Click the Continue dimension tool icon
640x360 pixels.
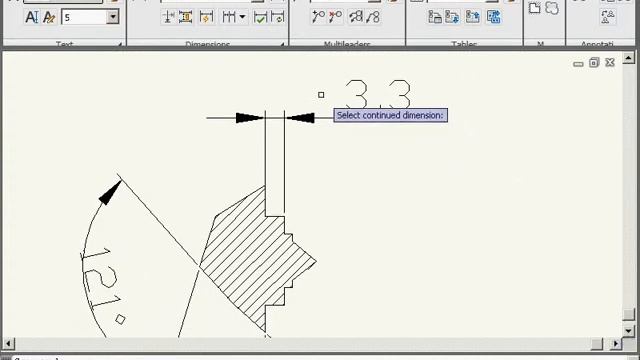(229, 17)
